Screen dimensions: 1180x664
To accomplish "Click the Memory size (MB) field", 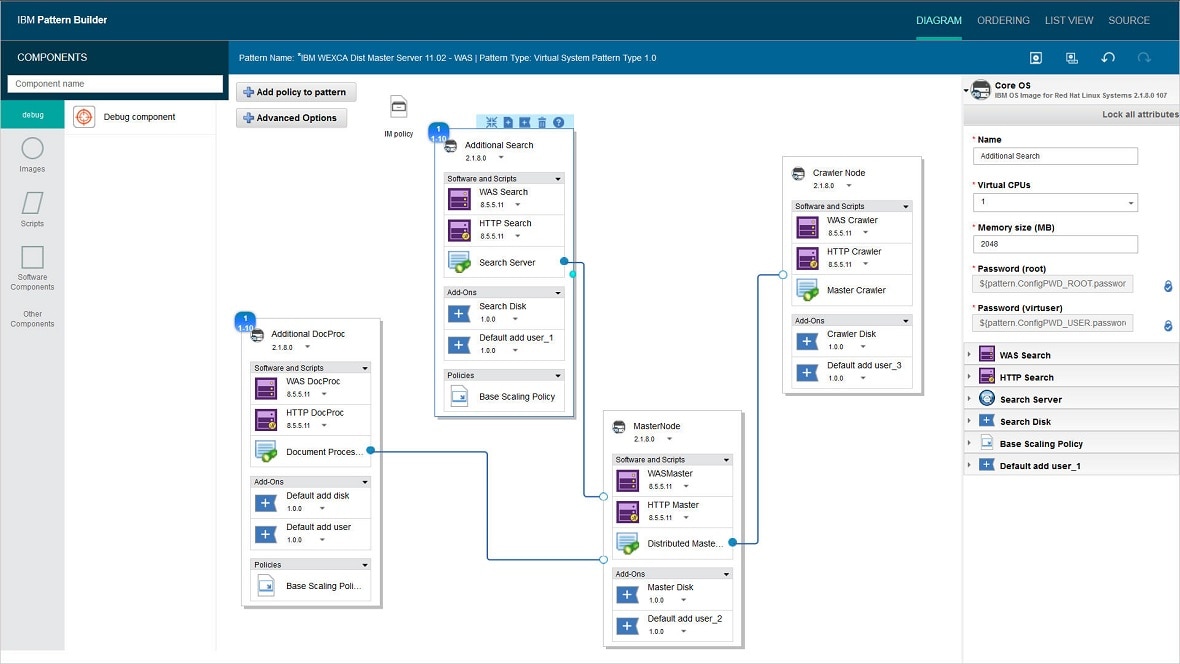I will coord(1055,244).
